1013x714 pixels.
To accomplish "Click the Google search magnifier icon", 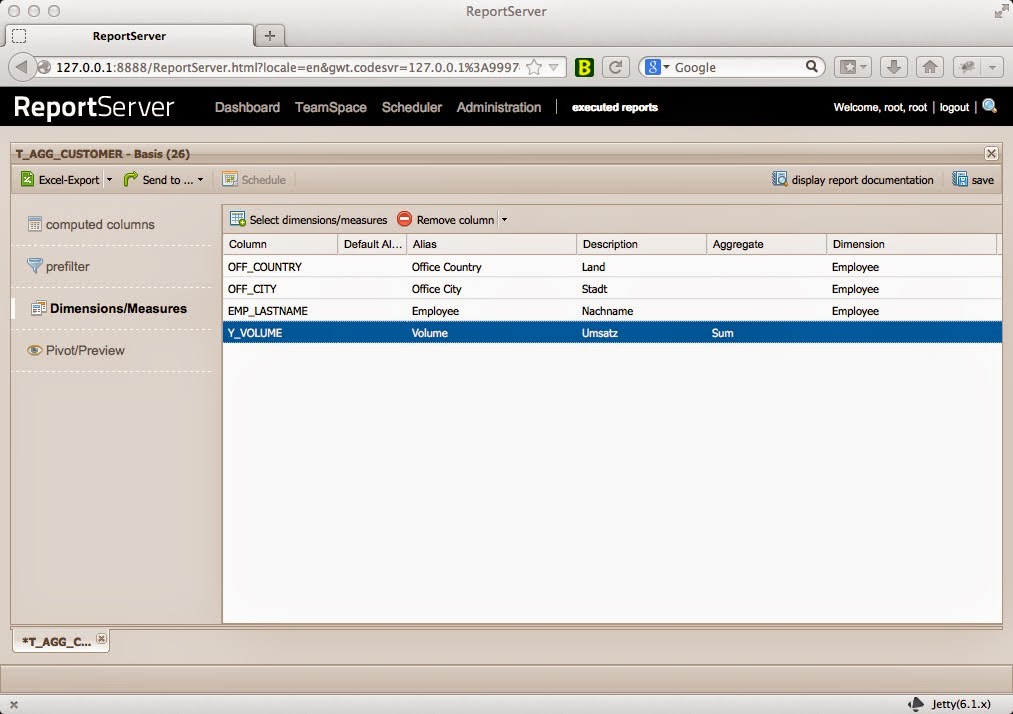I will (x=811, y=67).
